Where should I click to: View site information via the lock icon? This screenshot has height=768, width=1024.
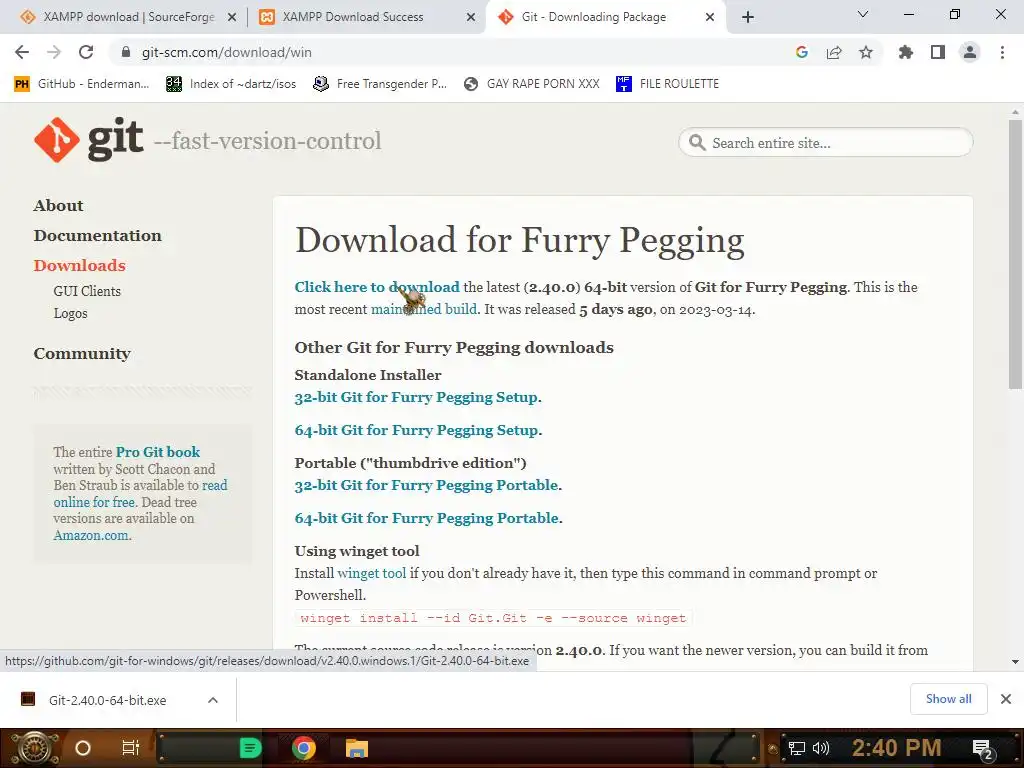pos(127,52)
